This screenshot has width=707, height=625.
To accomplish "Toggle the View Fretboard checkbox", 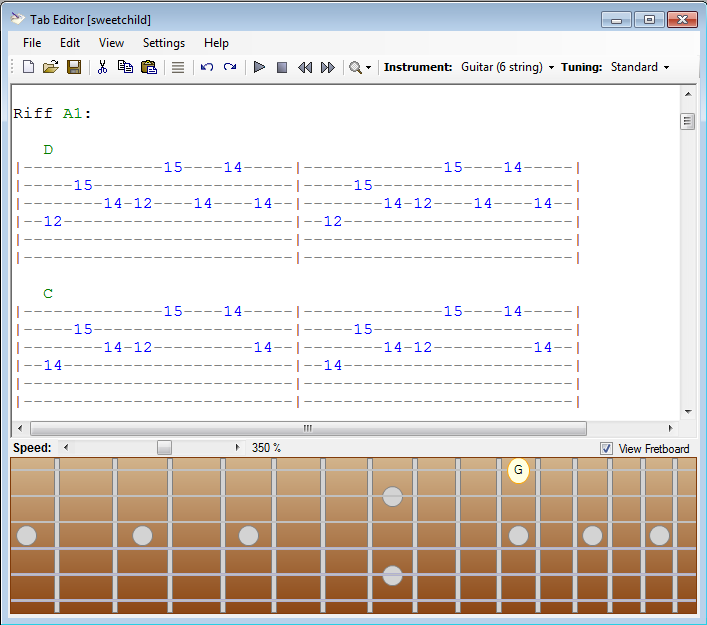I will (x=606, y=449).
